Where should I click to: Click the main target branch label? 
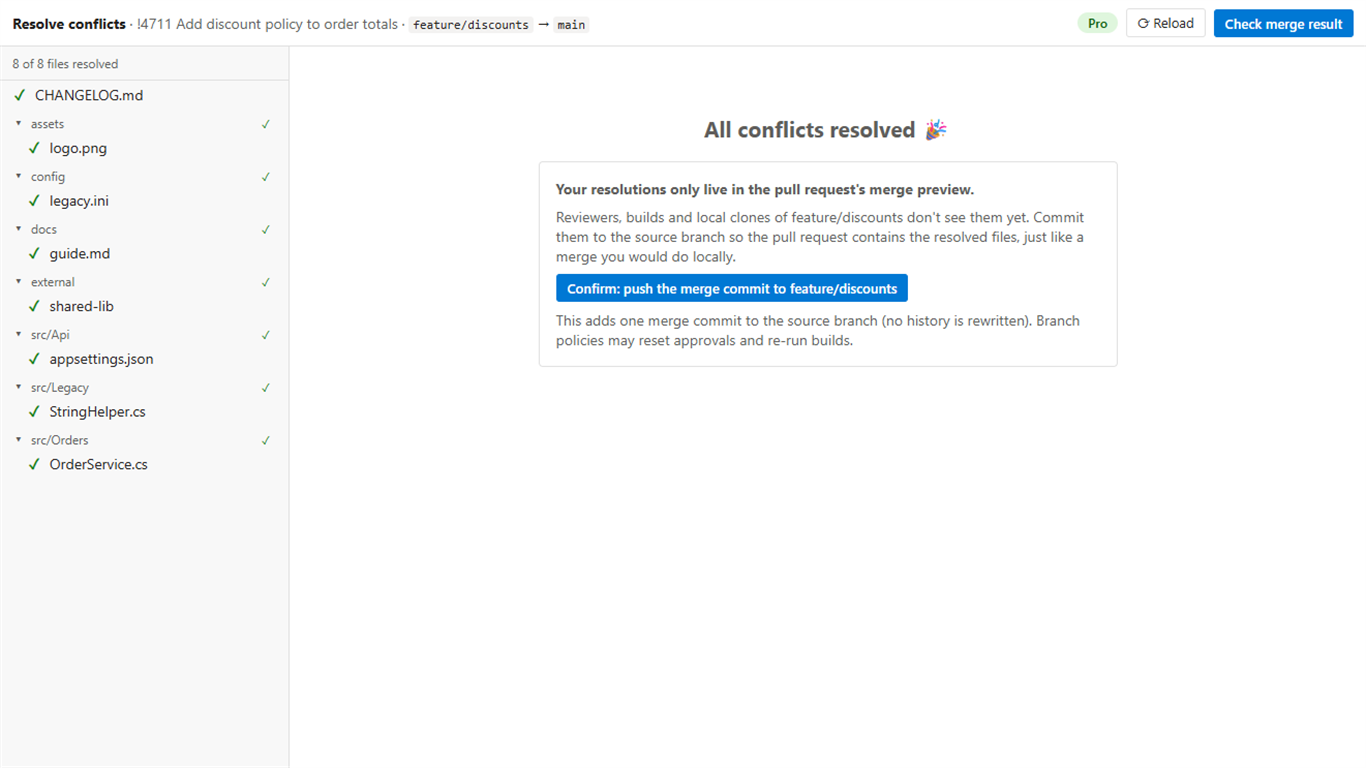[571, 24]
